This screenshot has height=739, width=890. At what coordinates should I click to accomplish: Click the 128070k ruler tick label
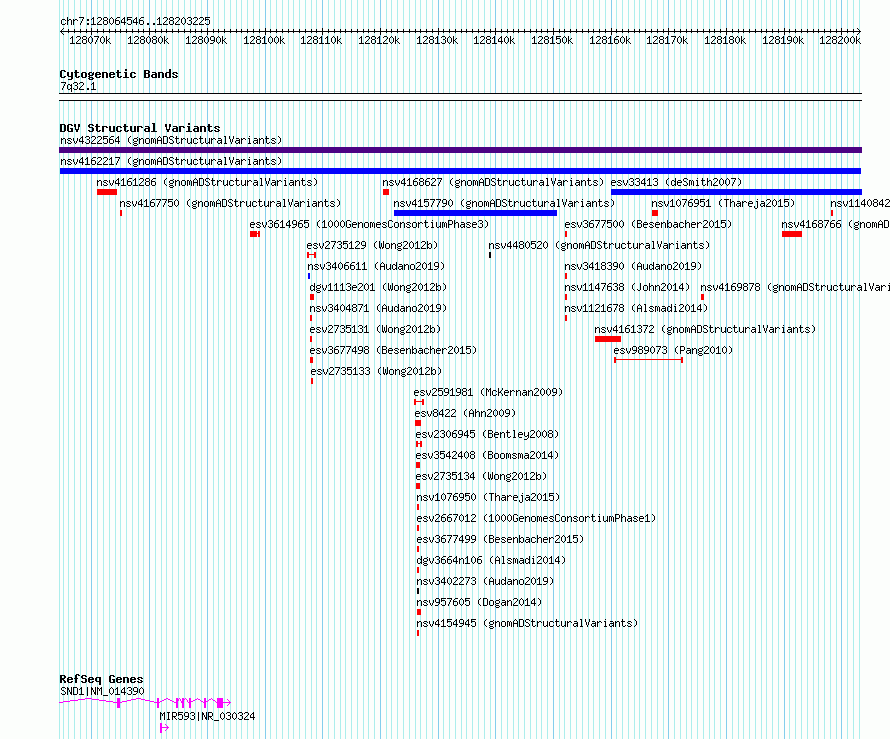pos(90,40)
